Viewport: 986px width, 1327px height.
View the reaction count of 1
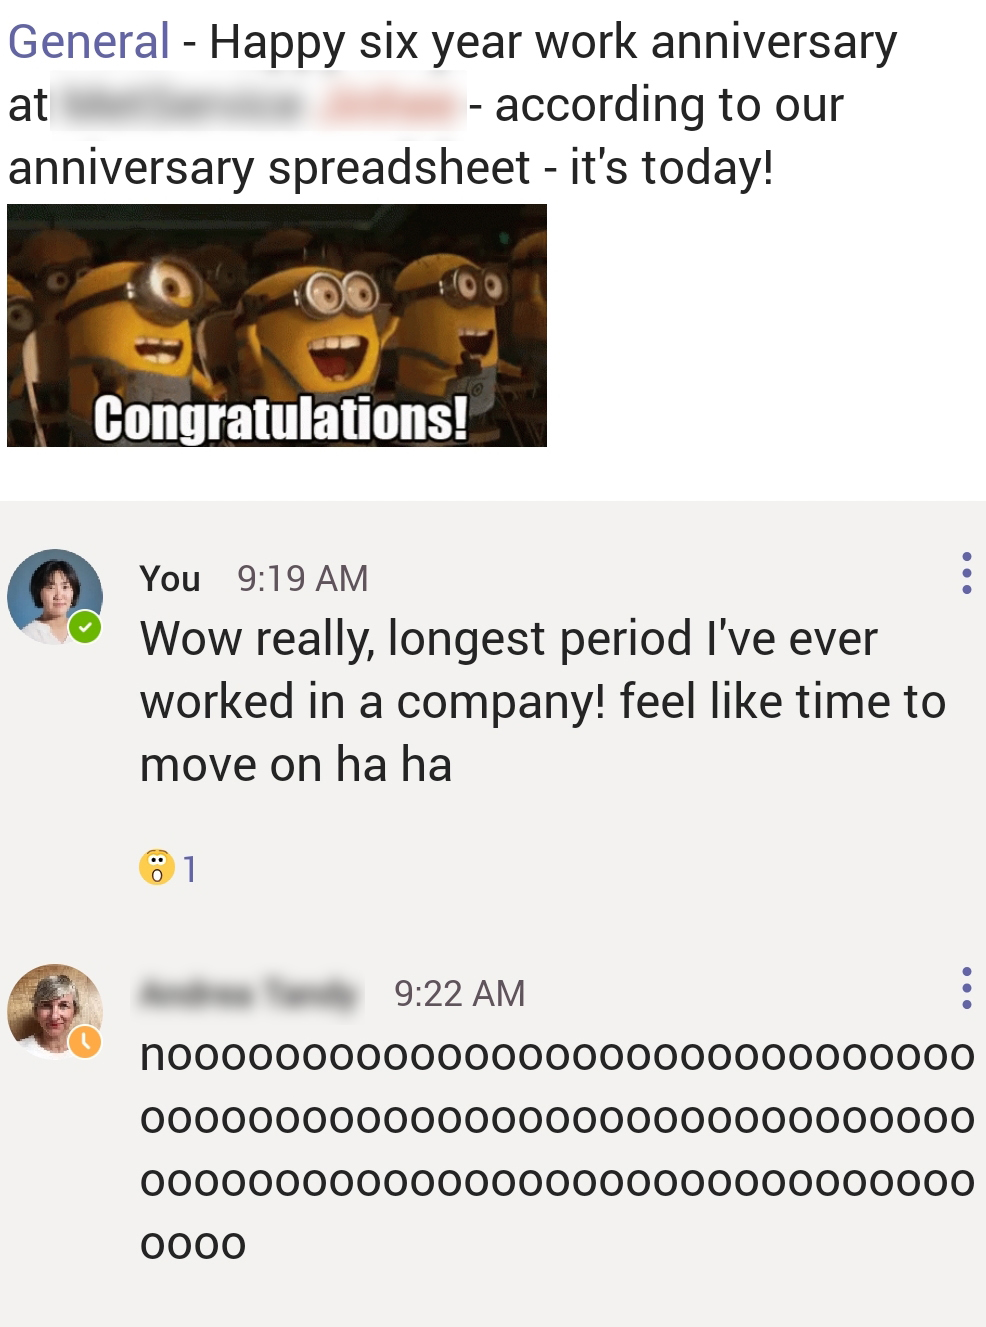click(190, 868)
